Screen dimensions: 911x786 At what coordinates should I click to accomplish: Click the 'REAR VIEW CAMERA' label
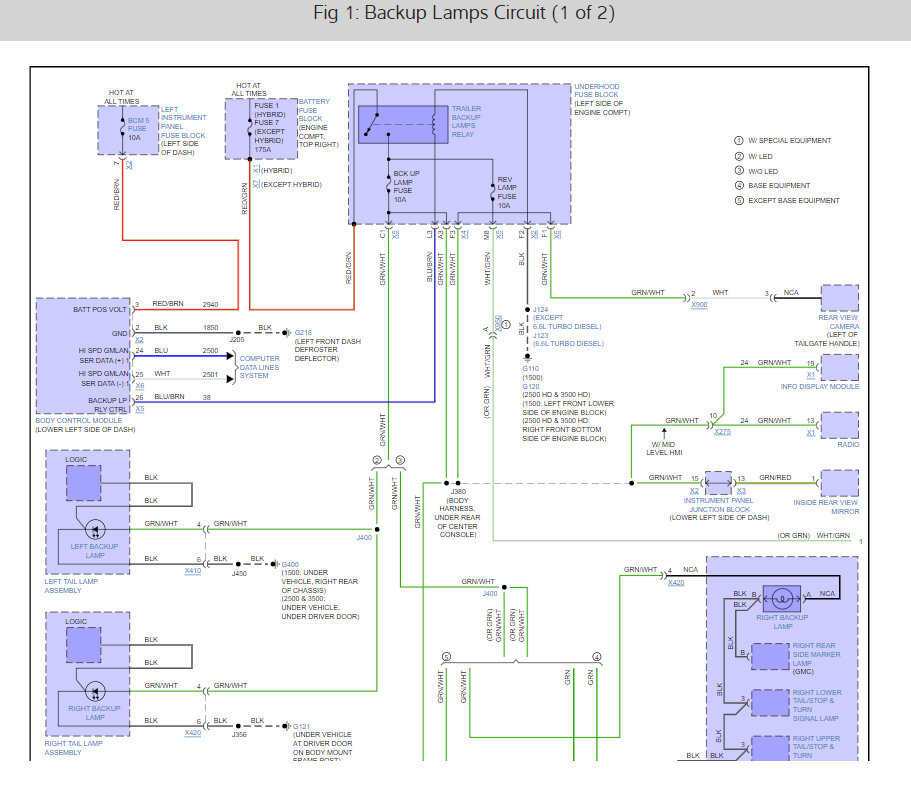coord(838,322)
